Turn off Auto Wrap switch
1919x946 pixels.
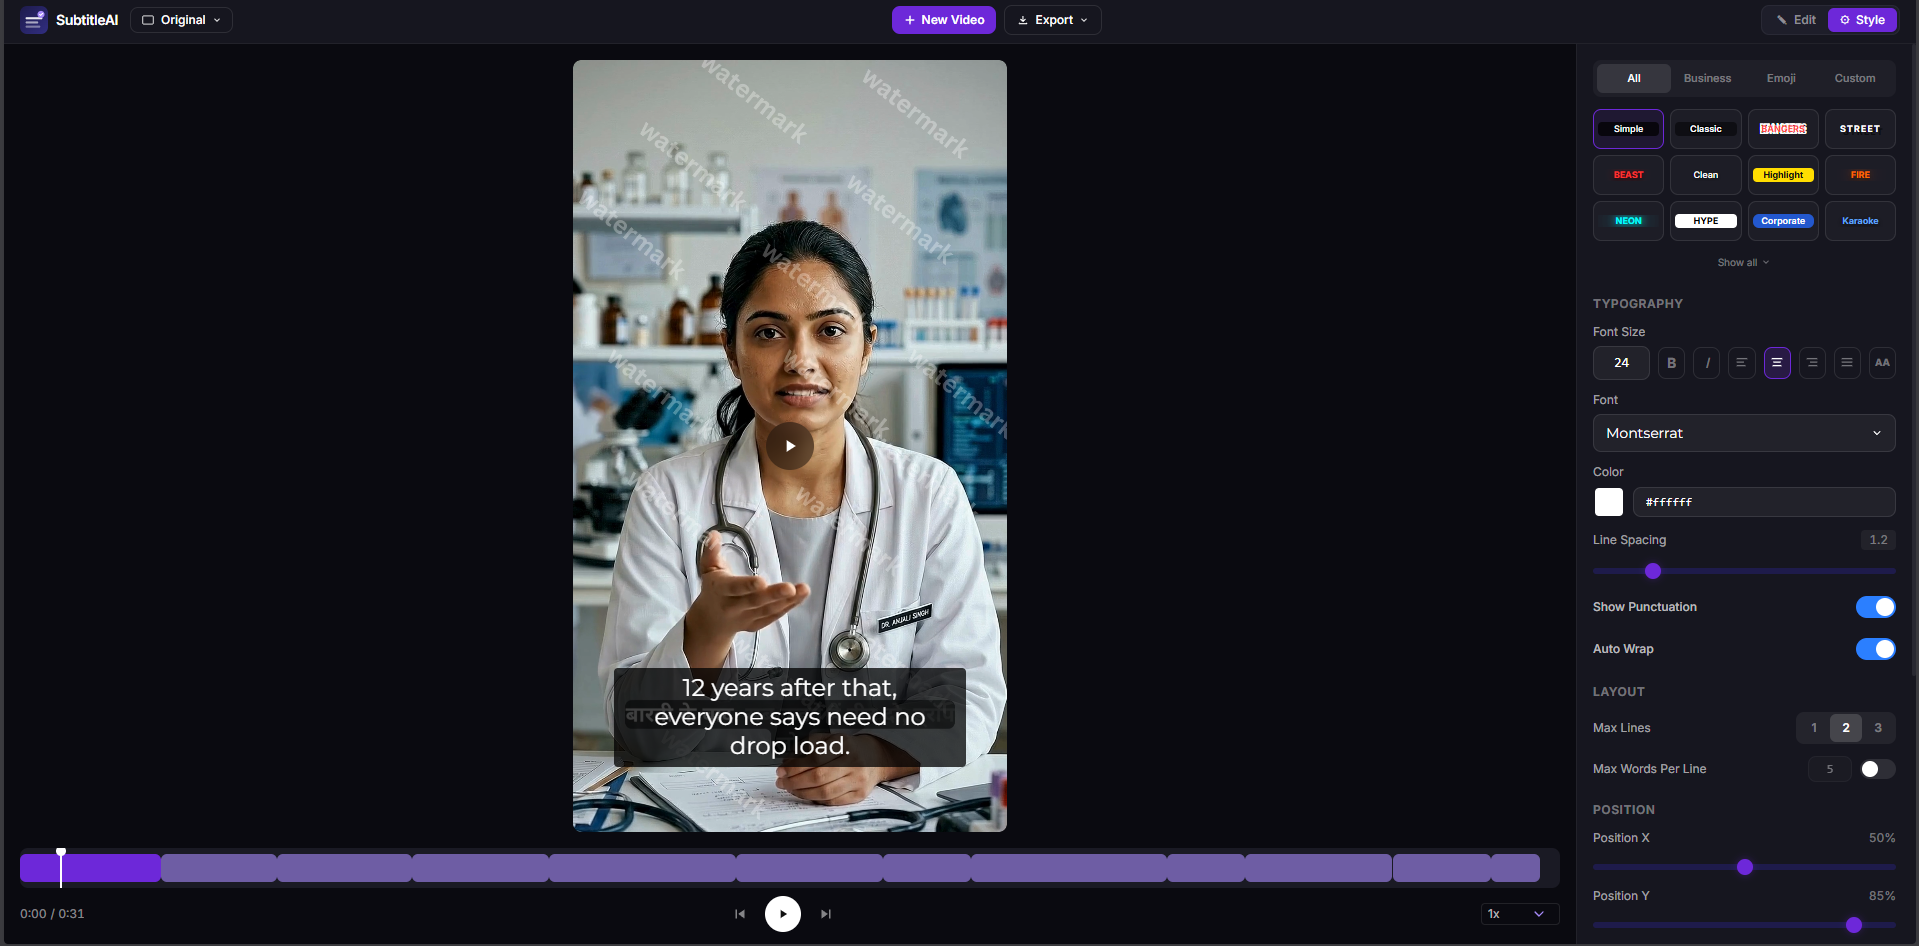coord(1875,649)
